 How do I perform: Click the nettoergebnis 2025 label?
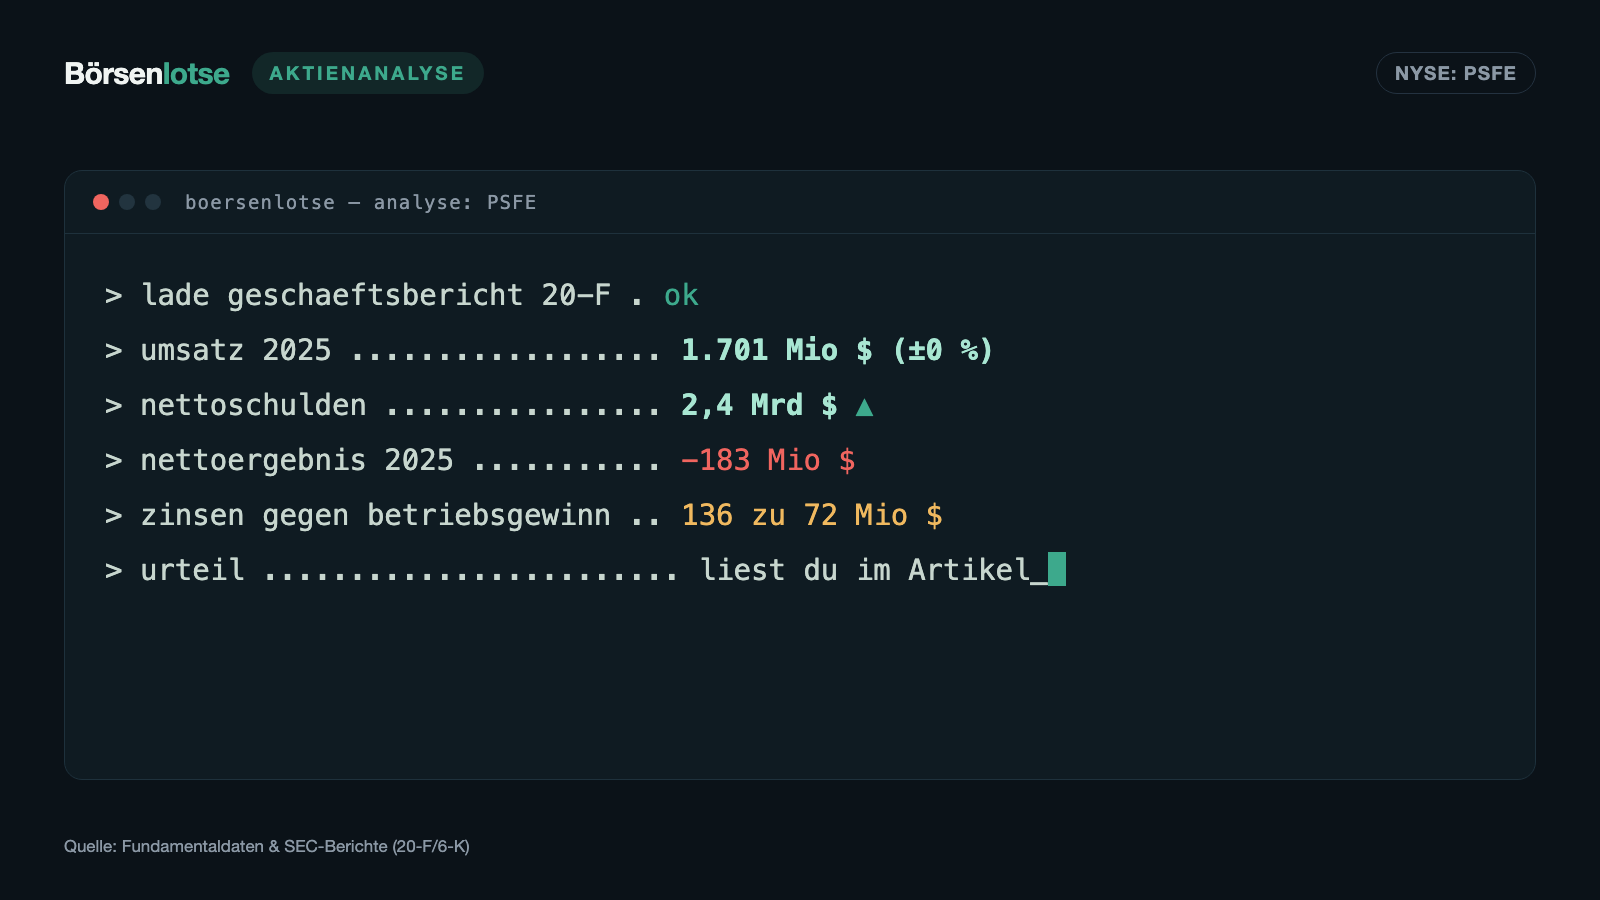tap(297, 460)
